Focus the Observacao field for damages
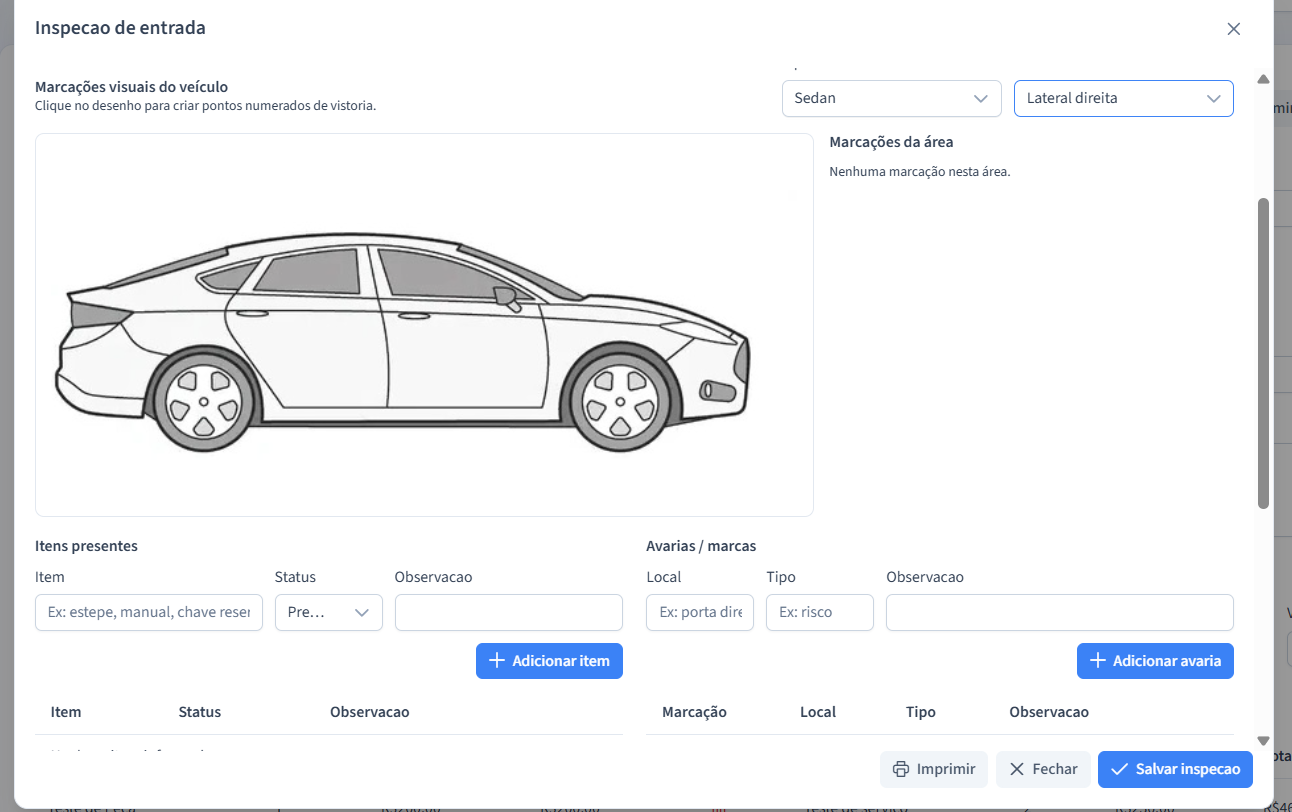Viewport: 1292px width, 812px height. click(x=1060, y=612)
